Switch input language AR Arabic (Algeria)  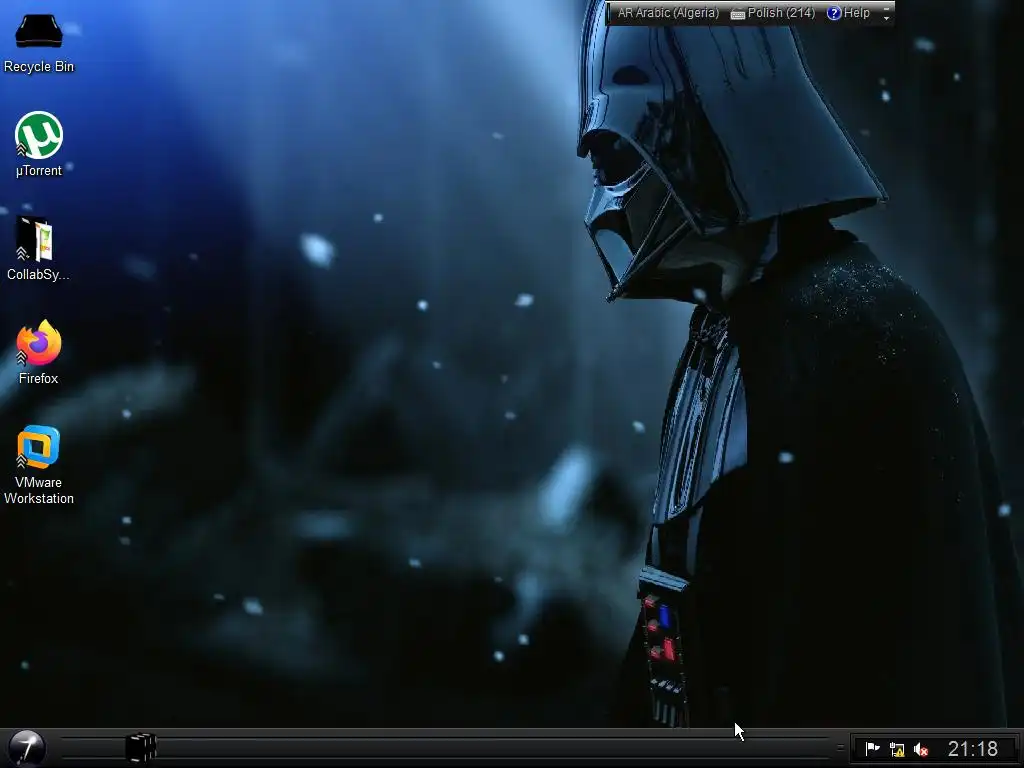click(x=667, y=13)
